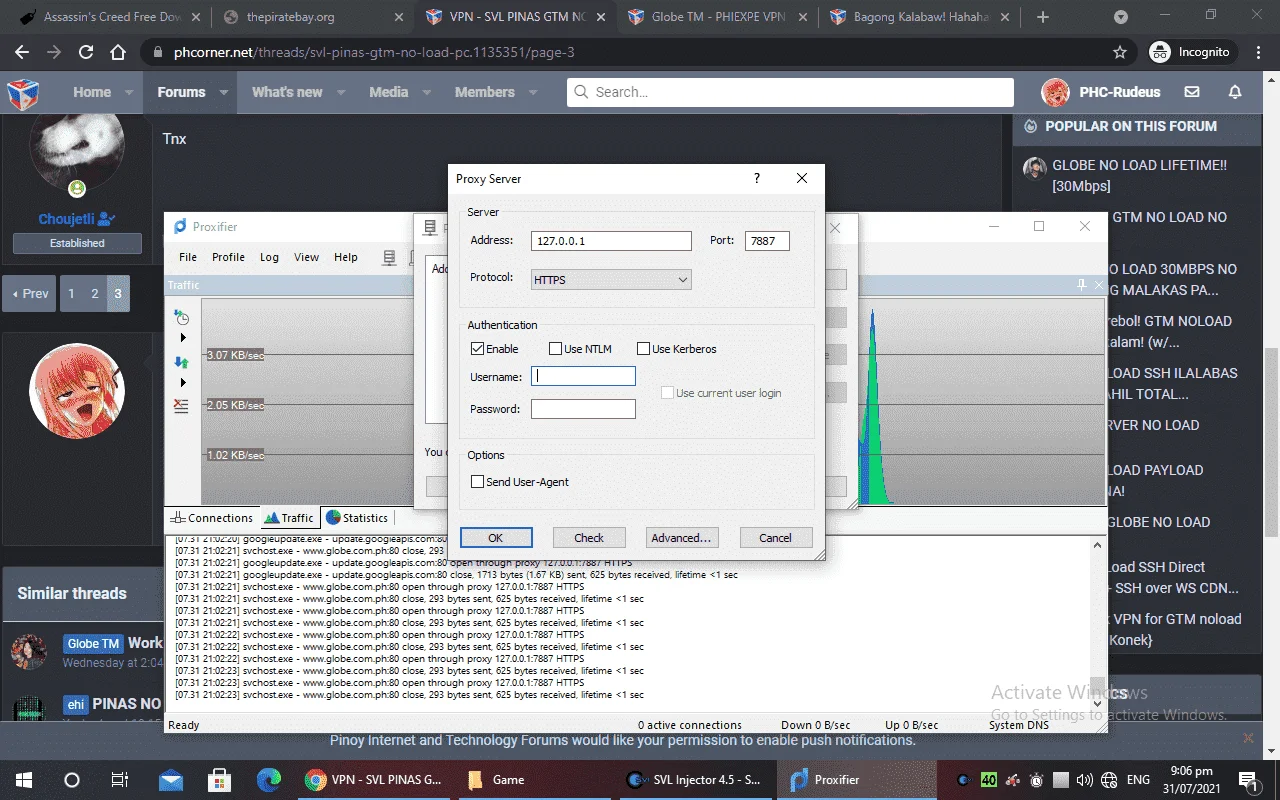This screenshot has width=1280, height=800.
Task: Switch to the thepiratebay.org tab
Action: pyautogui.click(x=312, y=17)
